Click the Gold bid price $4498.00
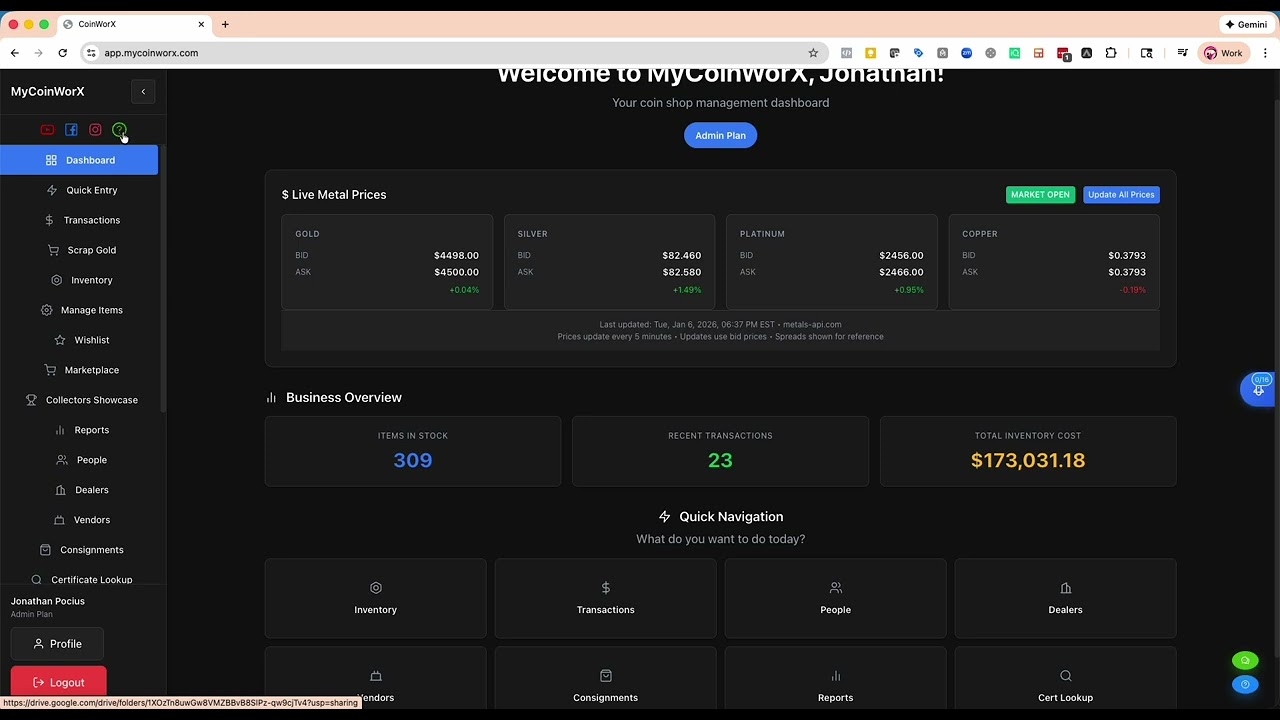This screenshot has height=720, width=1280. tap(456, 256)
